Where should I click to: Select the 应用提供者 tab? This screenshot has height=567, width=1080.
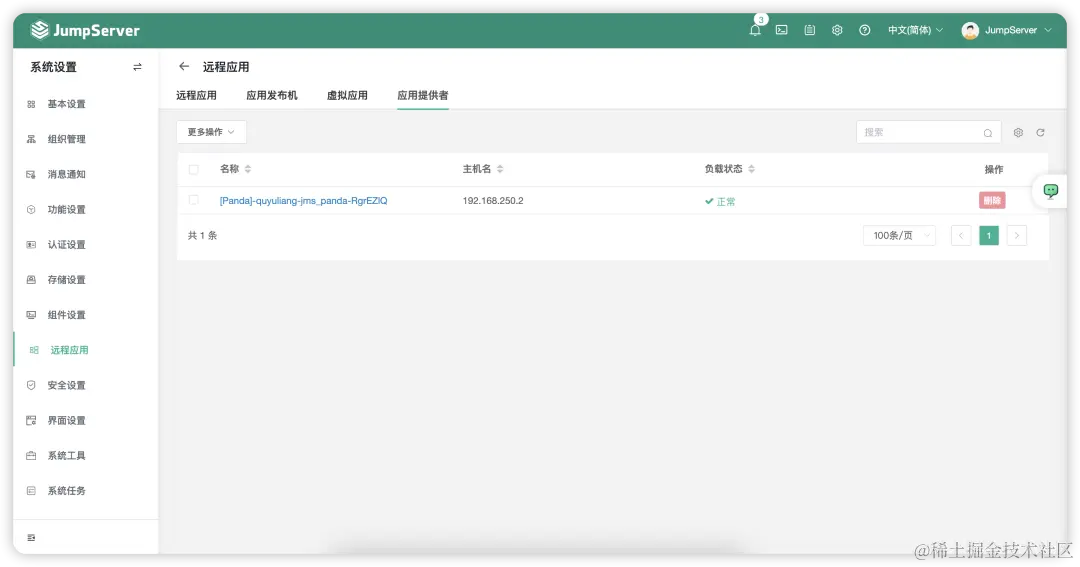pos(423,95)
